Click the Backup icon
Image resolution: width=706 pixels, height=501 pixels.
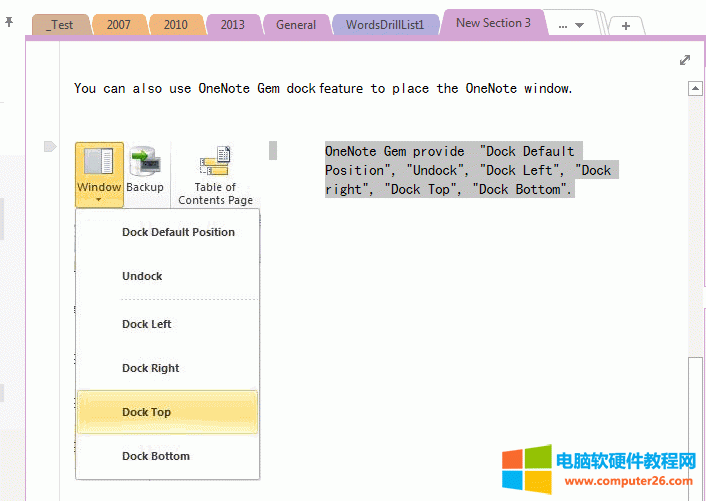tap(145, 163)
